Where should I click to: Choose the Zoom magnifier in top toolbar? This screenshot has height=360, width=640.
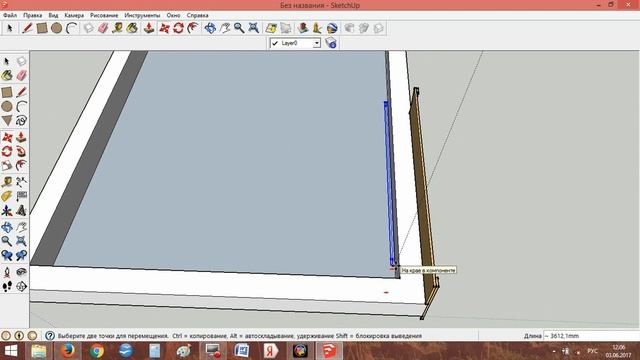(239, 28)
